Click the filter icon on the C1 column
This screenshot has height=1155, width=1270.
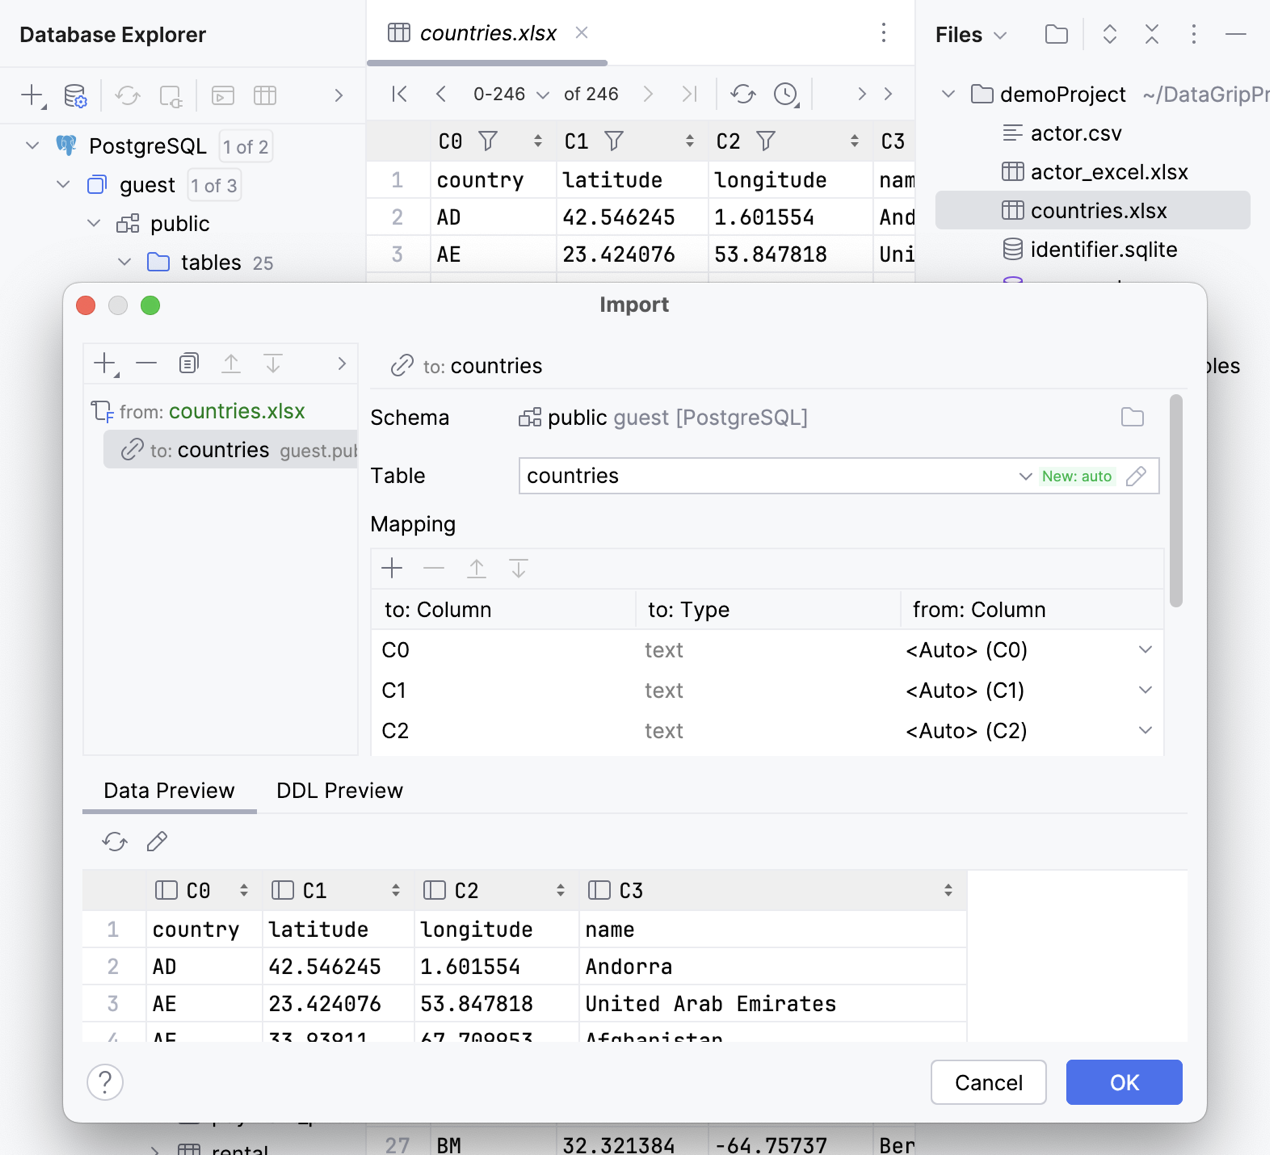[x=614, y=141]
